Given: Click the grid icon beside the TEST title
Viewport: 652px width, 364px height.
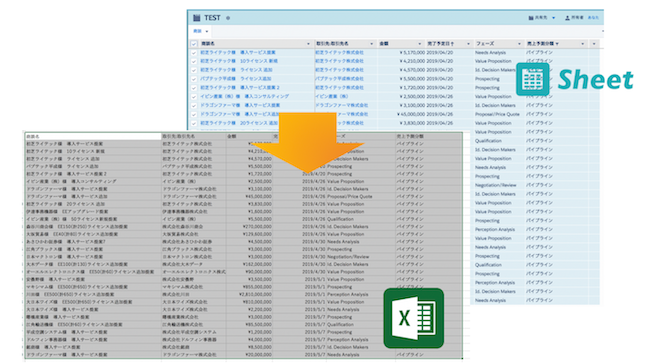Looking at the screenshot, I should pos(197,18).
